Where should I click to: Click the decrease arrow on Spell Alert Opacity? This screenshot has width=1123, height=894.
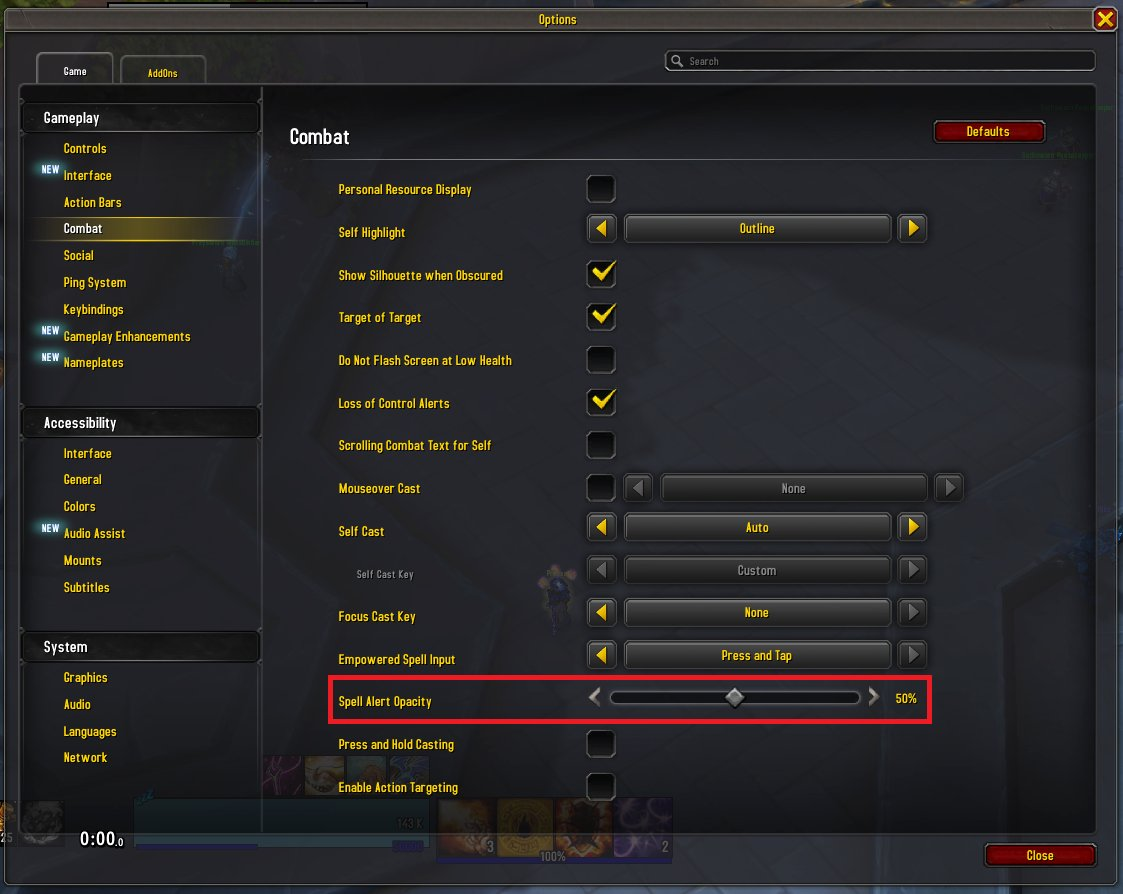[x=594, y=697]
